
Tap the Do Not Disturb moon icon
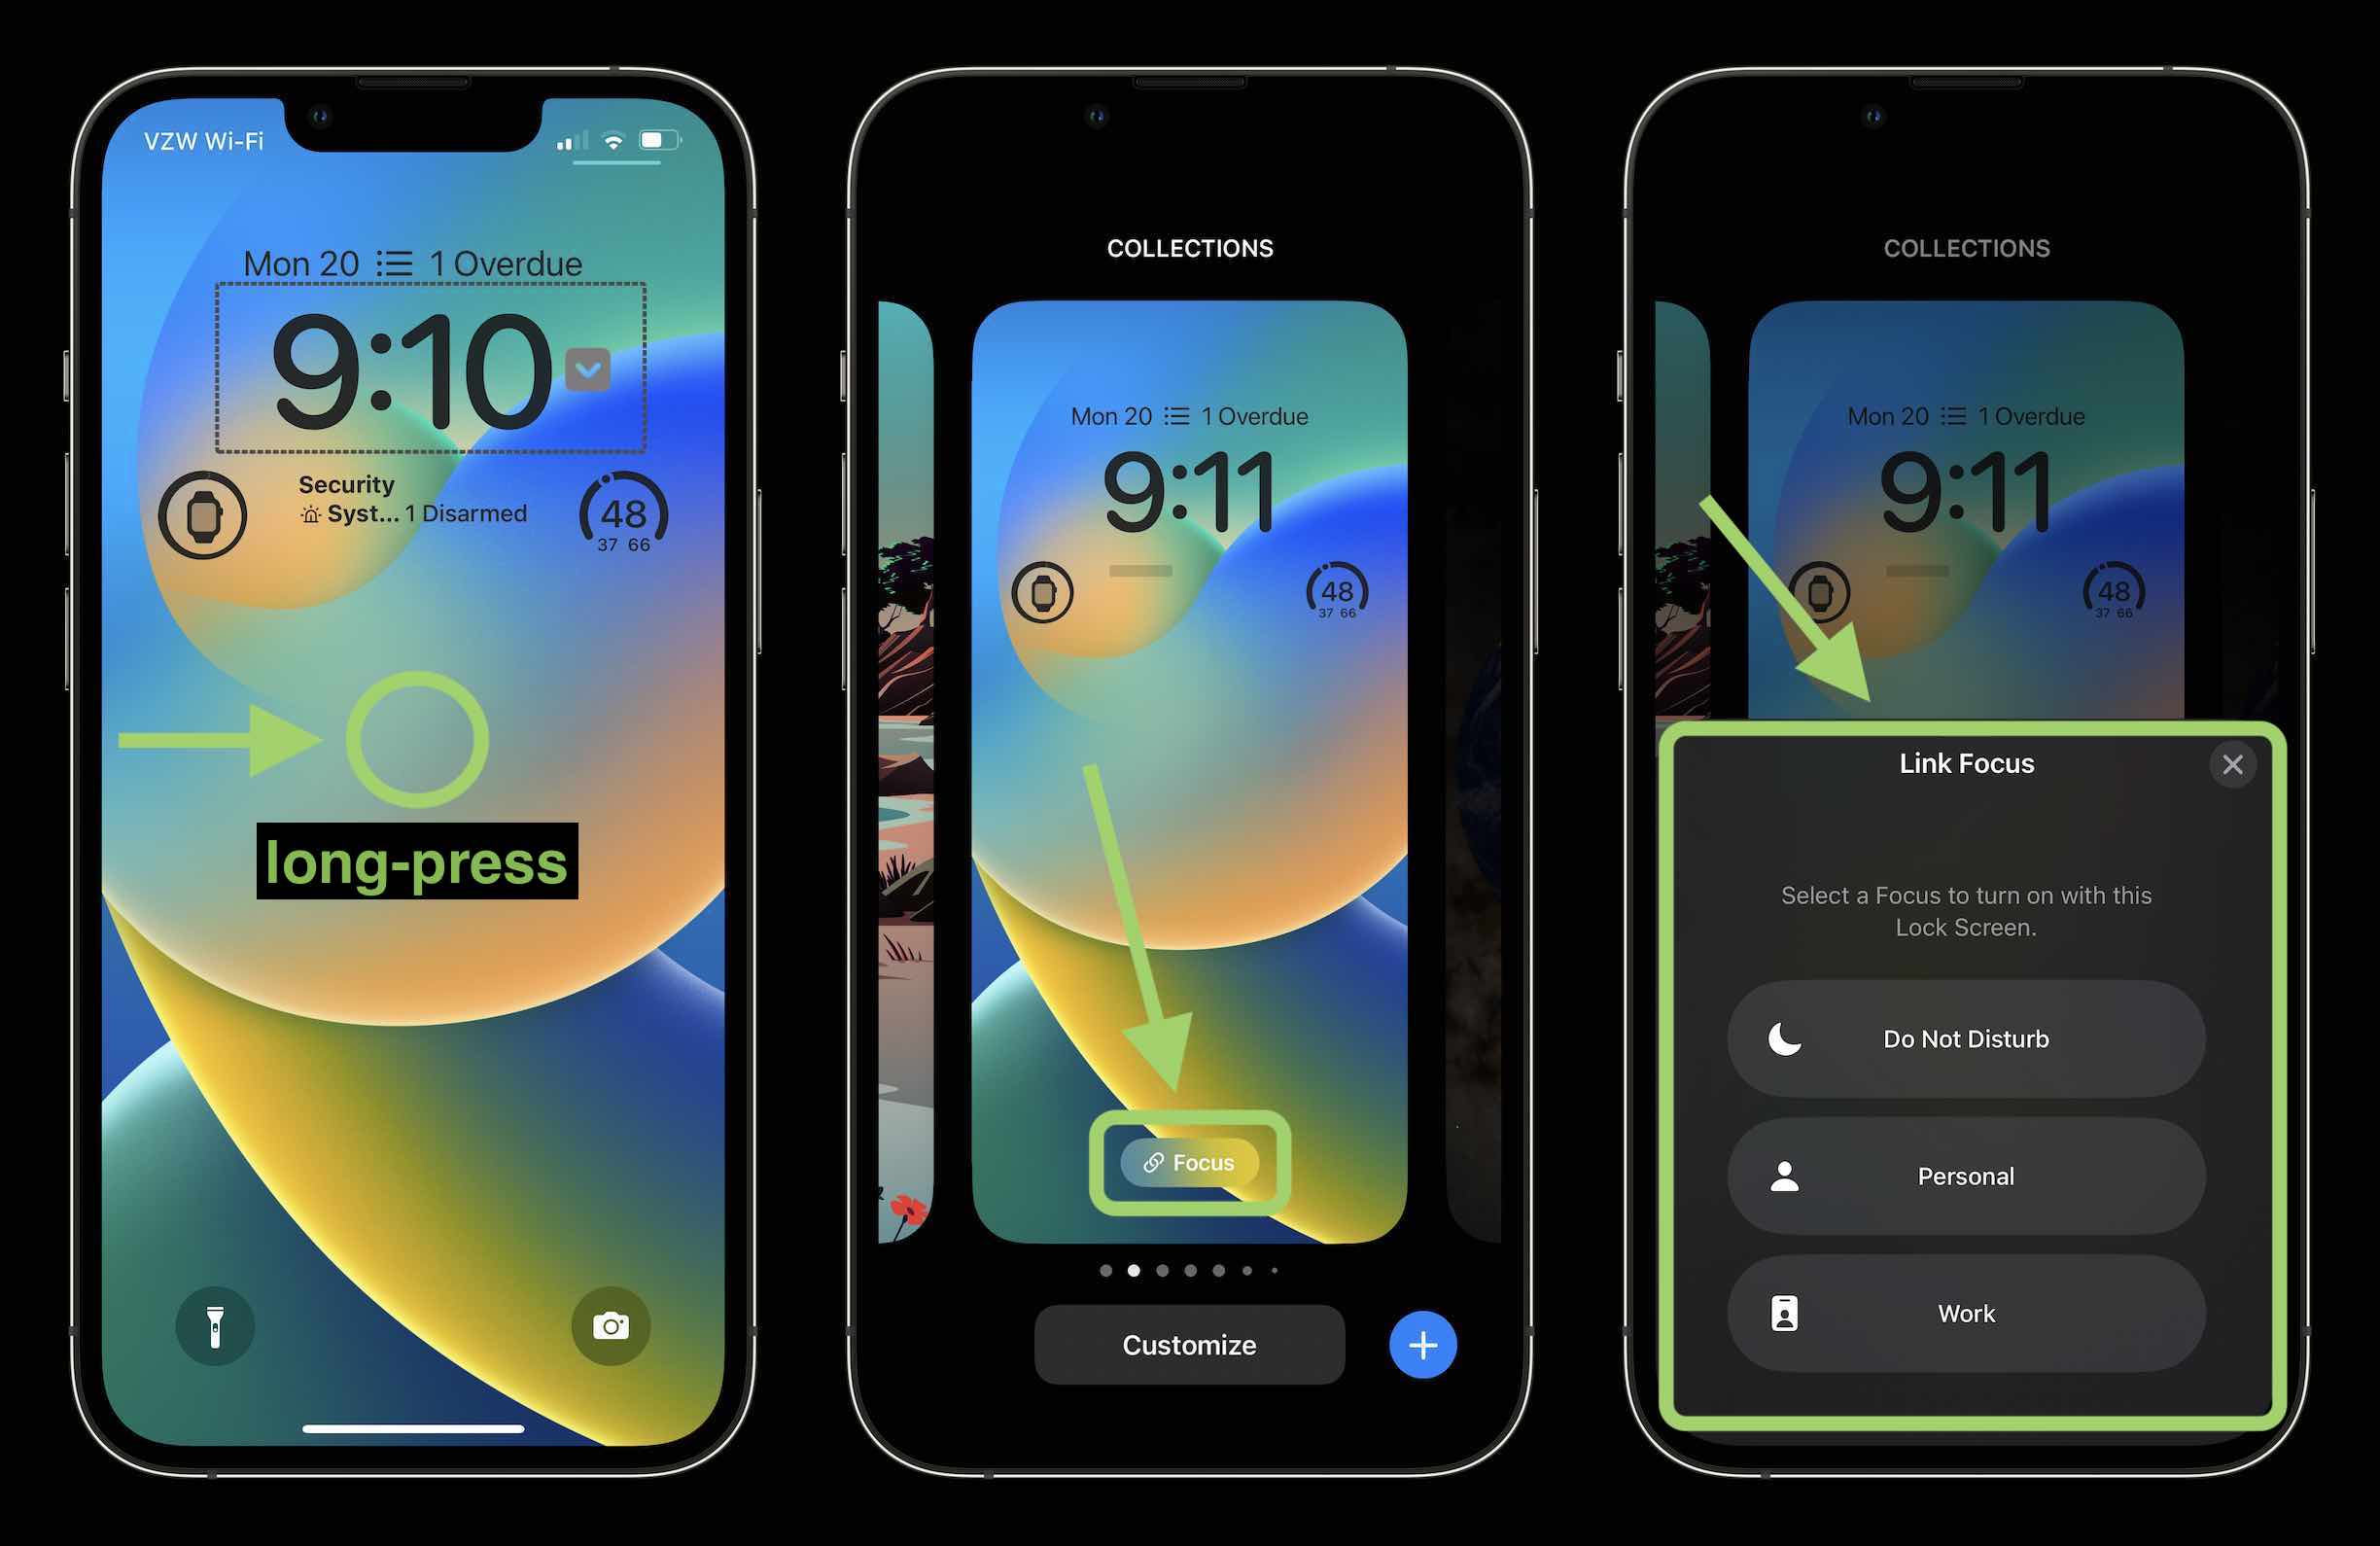coord(1785,1036)
